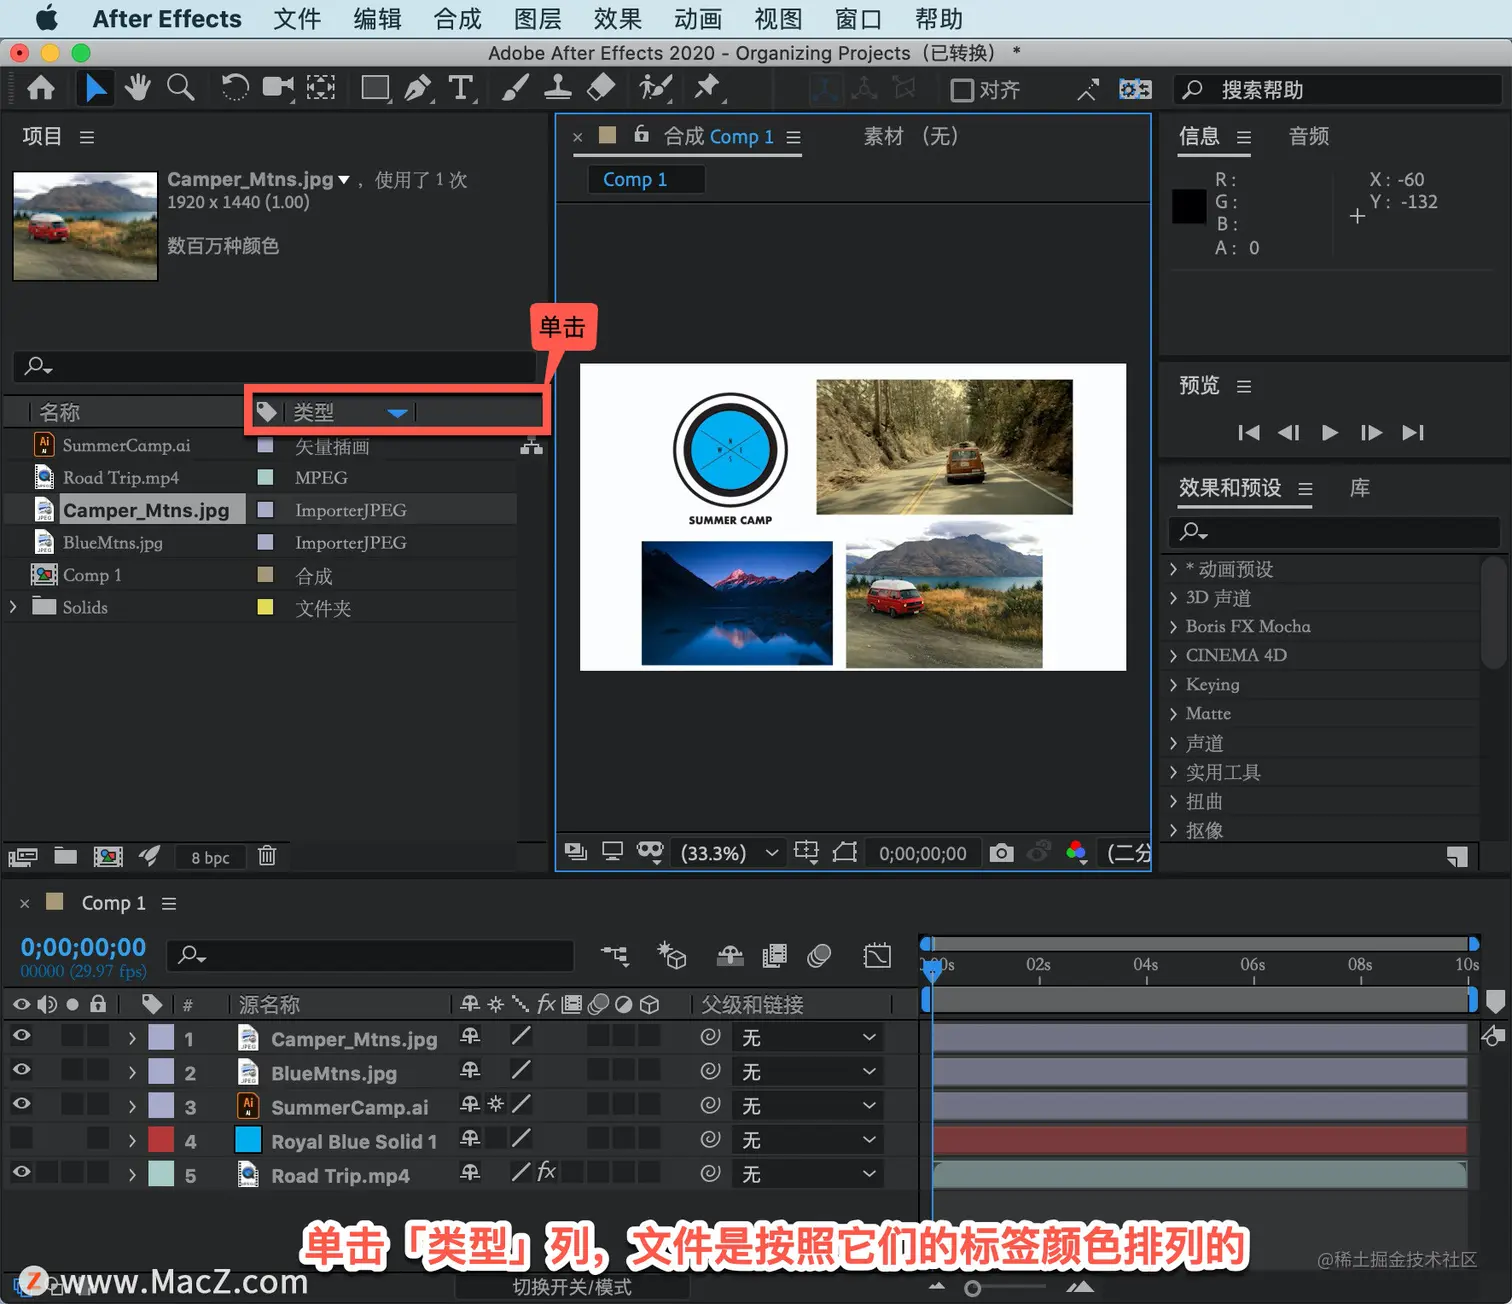1512x1304 pixels.
Task: Select the Eraser tool
Action: tap(600, 88)
